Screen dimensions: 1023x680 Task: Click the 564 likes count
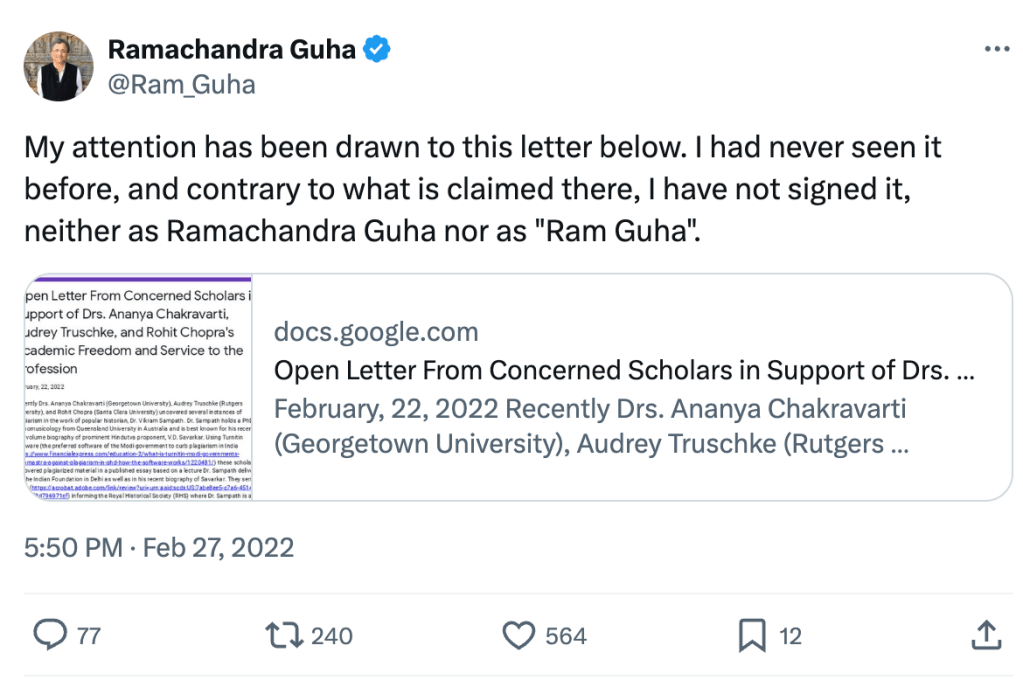pyautogui.click(x=567, y=636)
